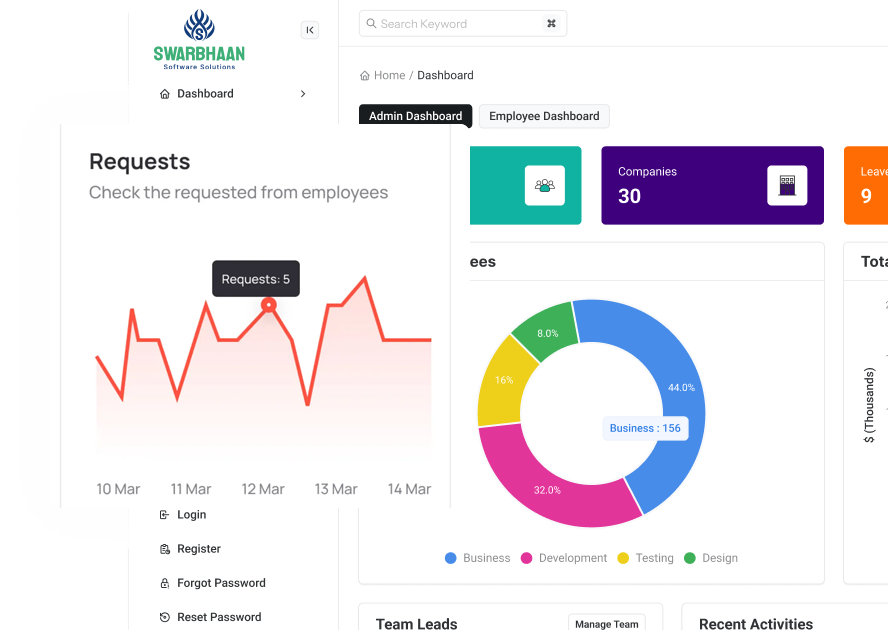Click the command shortcut icon in search box
The height and width of the screenshot is (631, 888).
[x=551, y=24]
